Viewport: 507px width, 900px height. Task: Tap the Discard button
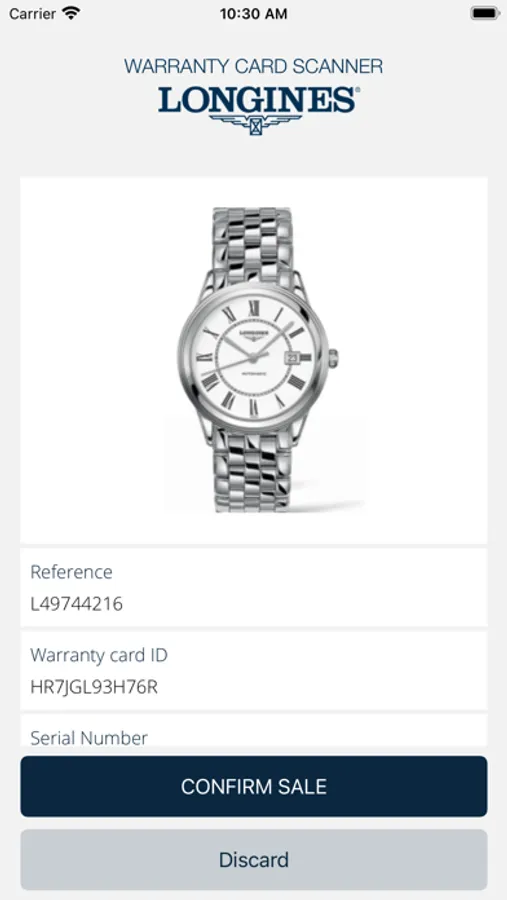coord(254,859)
